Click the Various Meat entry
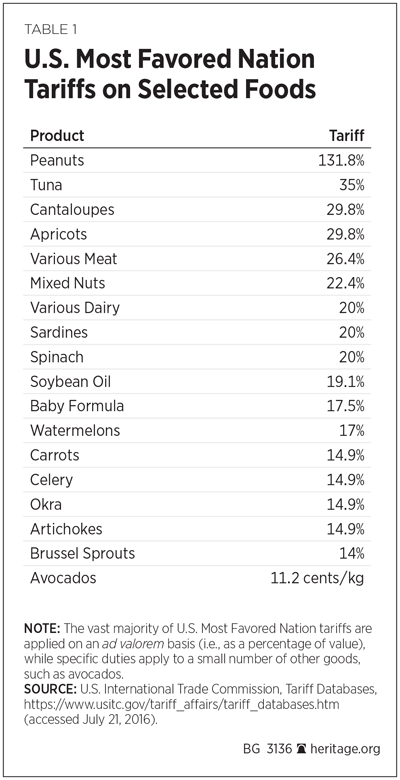 pos(74,259)
